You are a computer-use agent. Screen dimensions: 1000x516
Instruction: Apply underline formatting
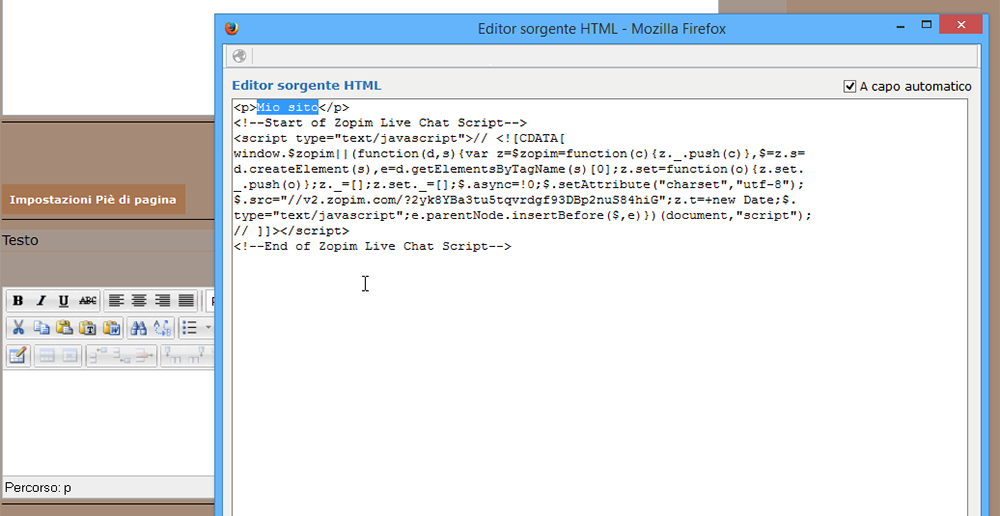pos(64,300)
